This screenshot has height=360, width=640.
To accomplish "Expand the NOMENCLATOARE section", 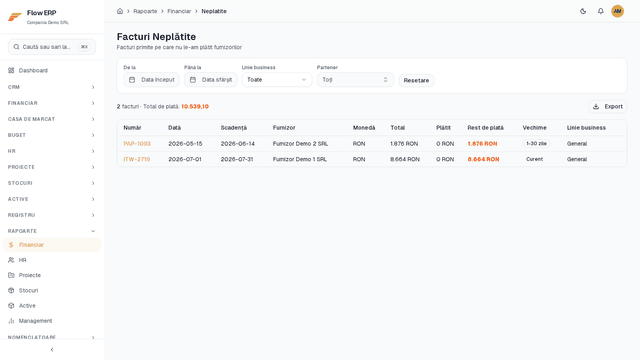I will point(52,338).
